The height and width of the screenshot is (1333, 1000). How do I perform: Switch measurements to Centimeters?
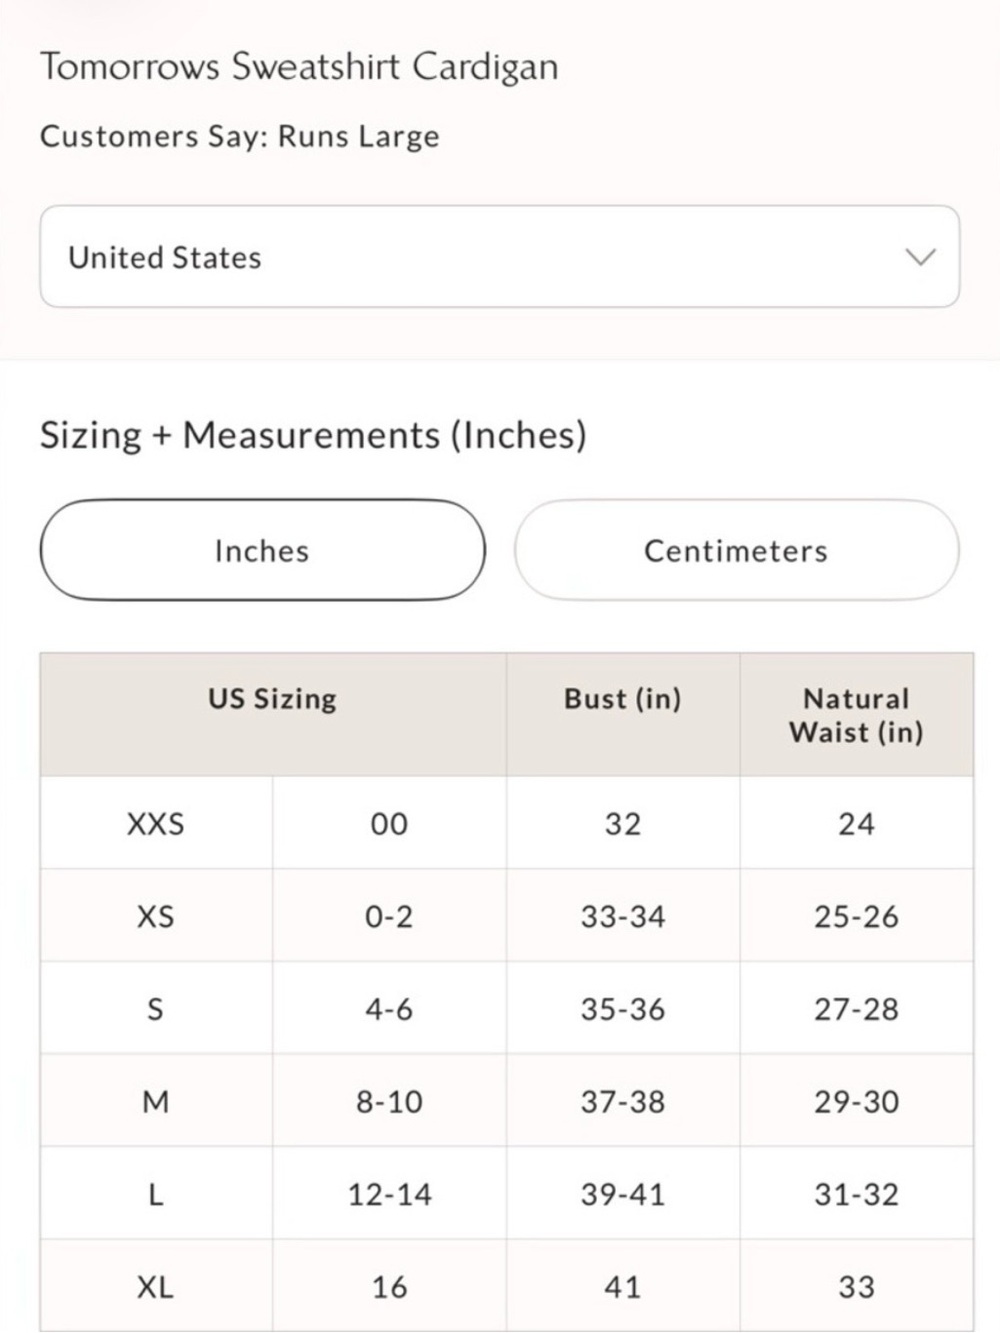pyautogui.click(x=736, y=551)
